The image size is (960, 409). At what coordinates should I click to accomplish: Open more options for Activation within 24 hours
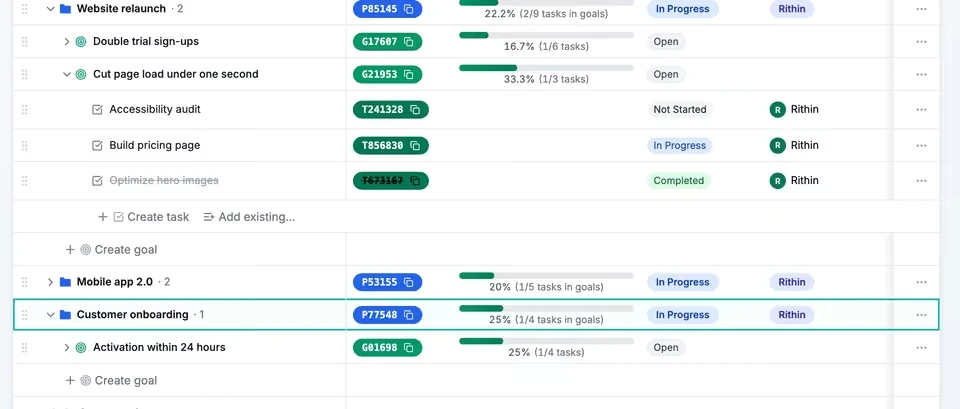click(921, 348)
